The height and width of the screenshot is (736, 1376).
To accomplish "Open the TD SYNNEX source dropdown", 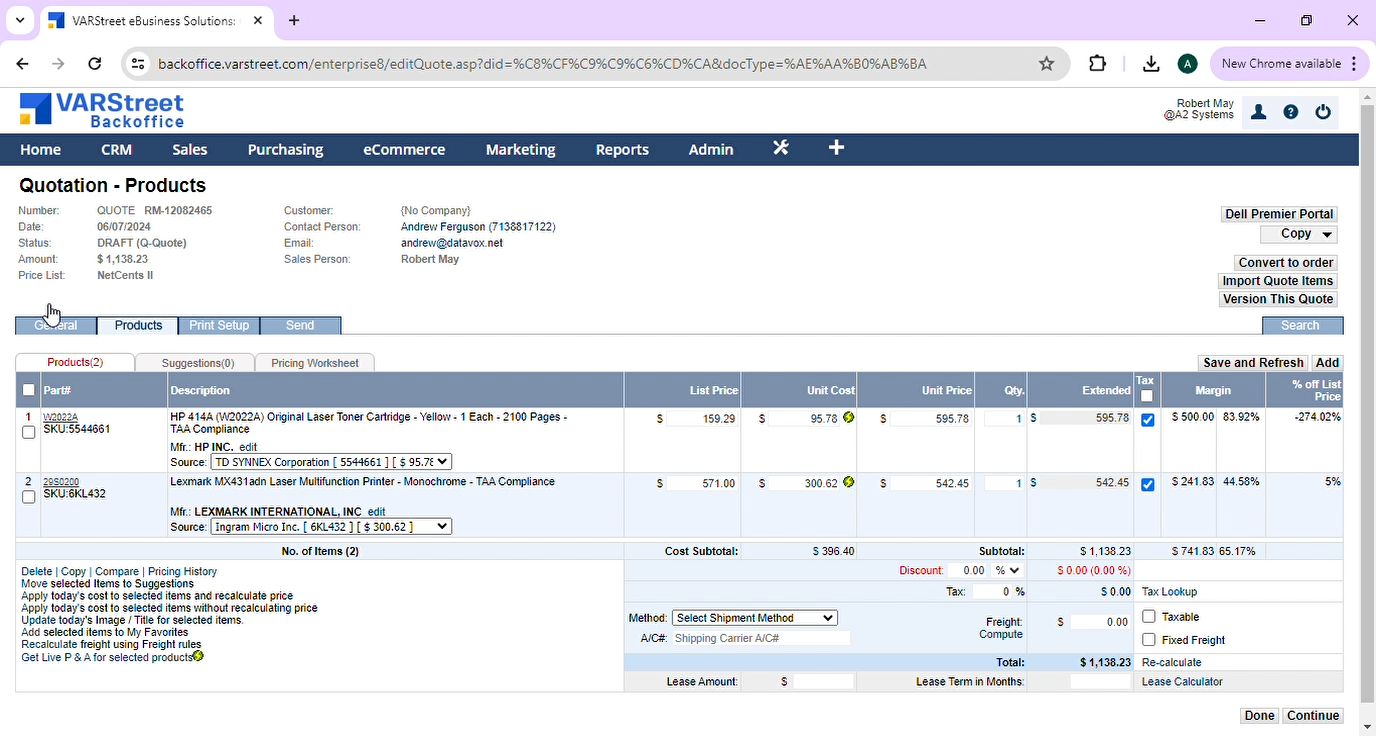I will click(331, 462).
